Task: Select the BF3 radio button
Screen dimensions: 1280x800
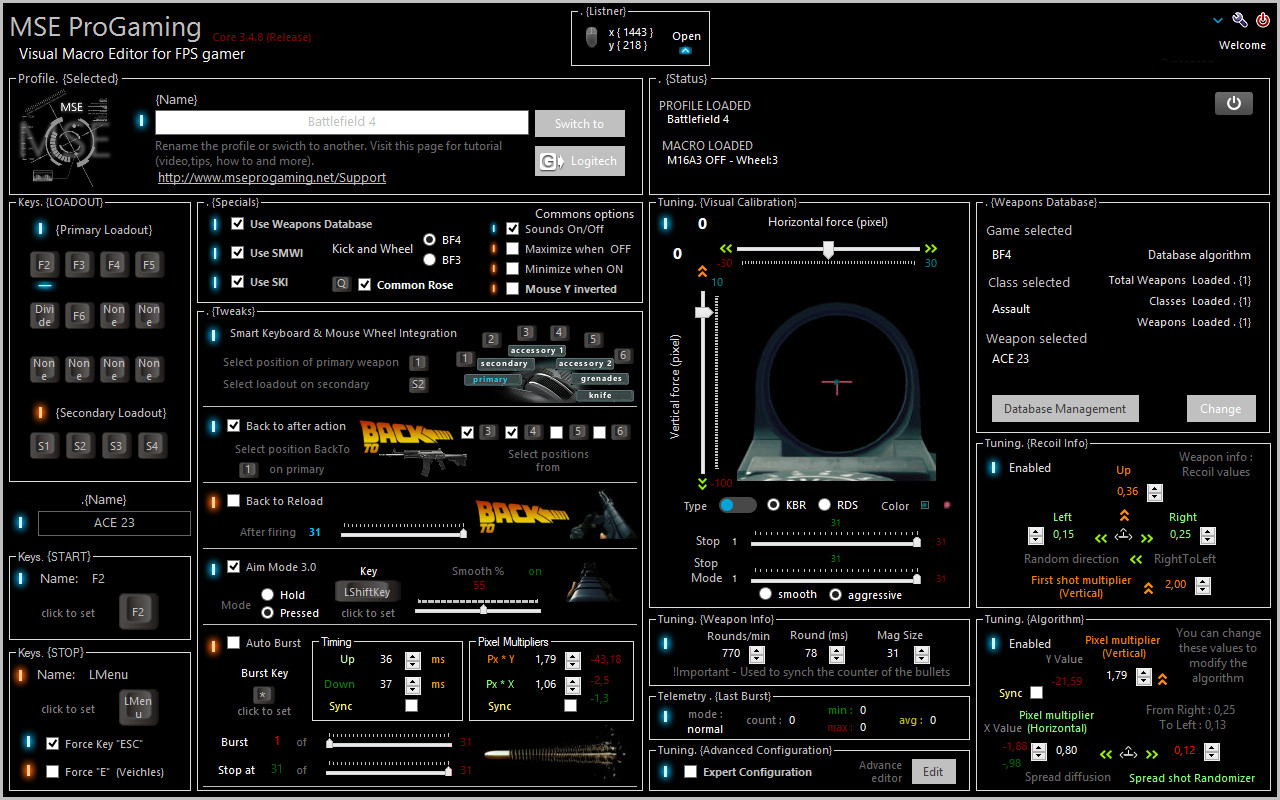Action: tap(430, 260)
